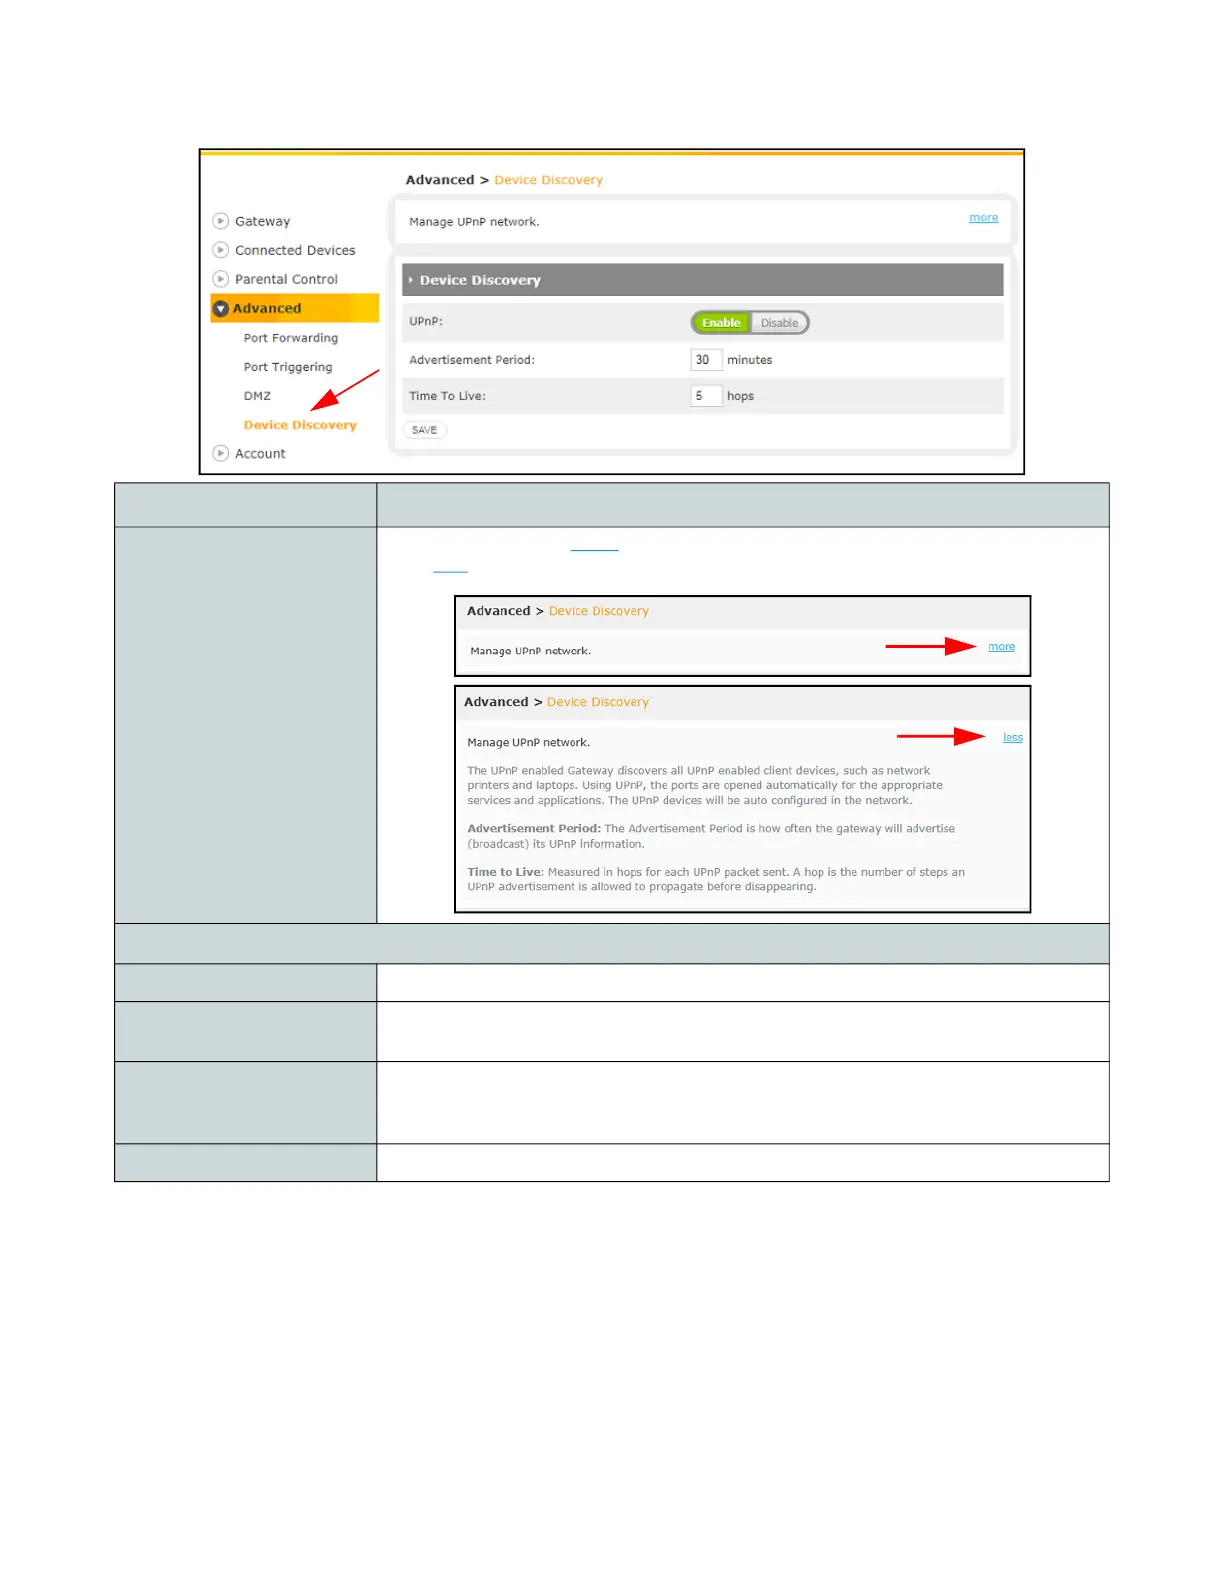This screenshot has width=1224, height=1584.
Task: Open the DMZ settings page
Action: click(257, 396)
